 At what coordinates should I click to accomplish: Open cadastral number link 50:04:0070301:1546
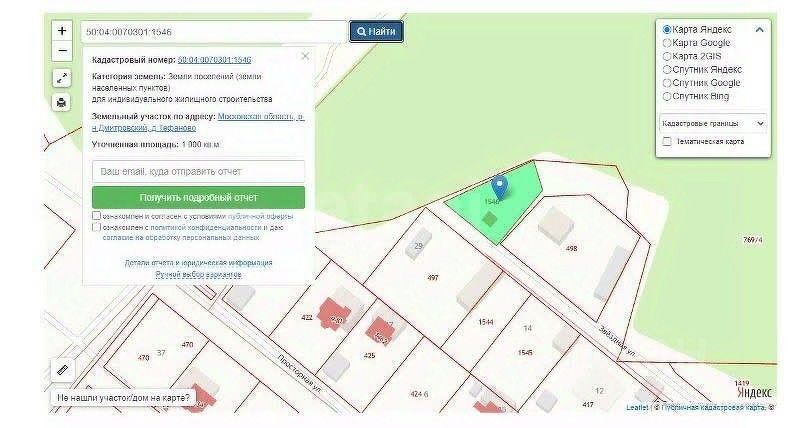(214, 60)
